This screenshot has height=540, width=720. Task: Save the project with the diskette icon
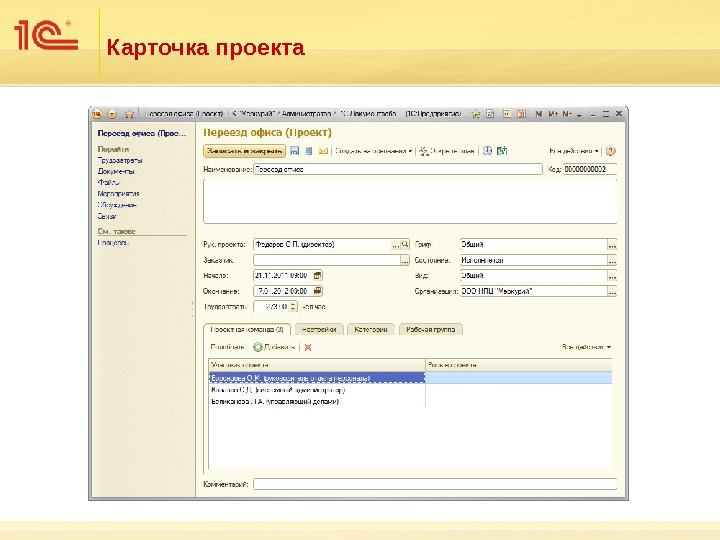[x=294, y=151]
